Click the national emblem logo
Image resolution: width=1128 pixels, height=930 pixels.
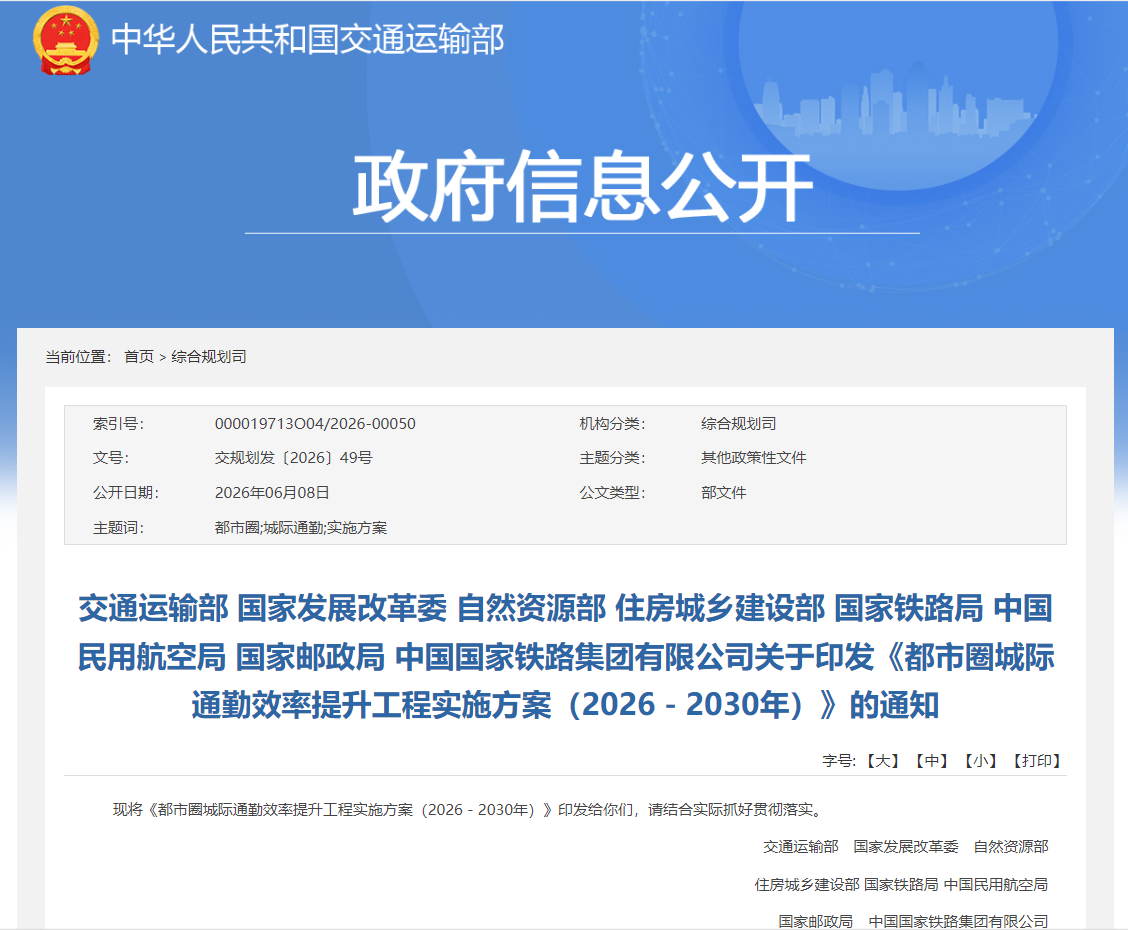click(x=65, y=40)
